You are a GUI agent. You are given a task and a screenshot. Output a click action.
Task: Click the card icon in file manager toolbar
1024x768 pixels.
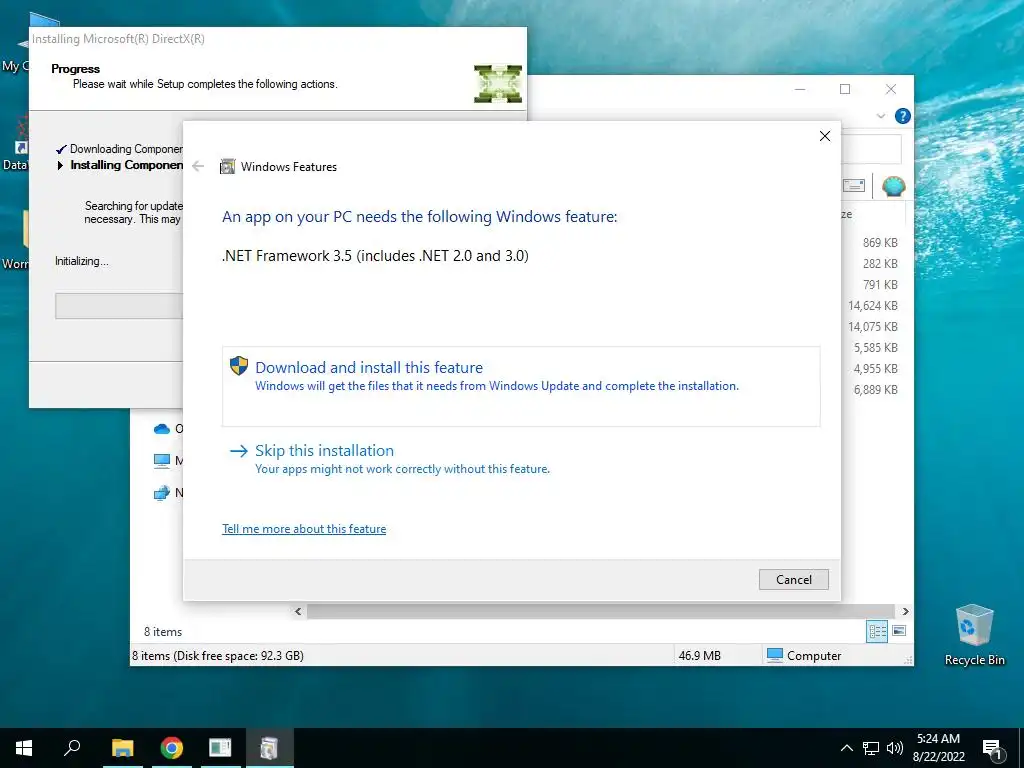point(854,186)
